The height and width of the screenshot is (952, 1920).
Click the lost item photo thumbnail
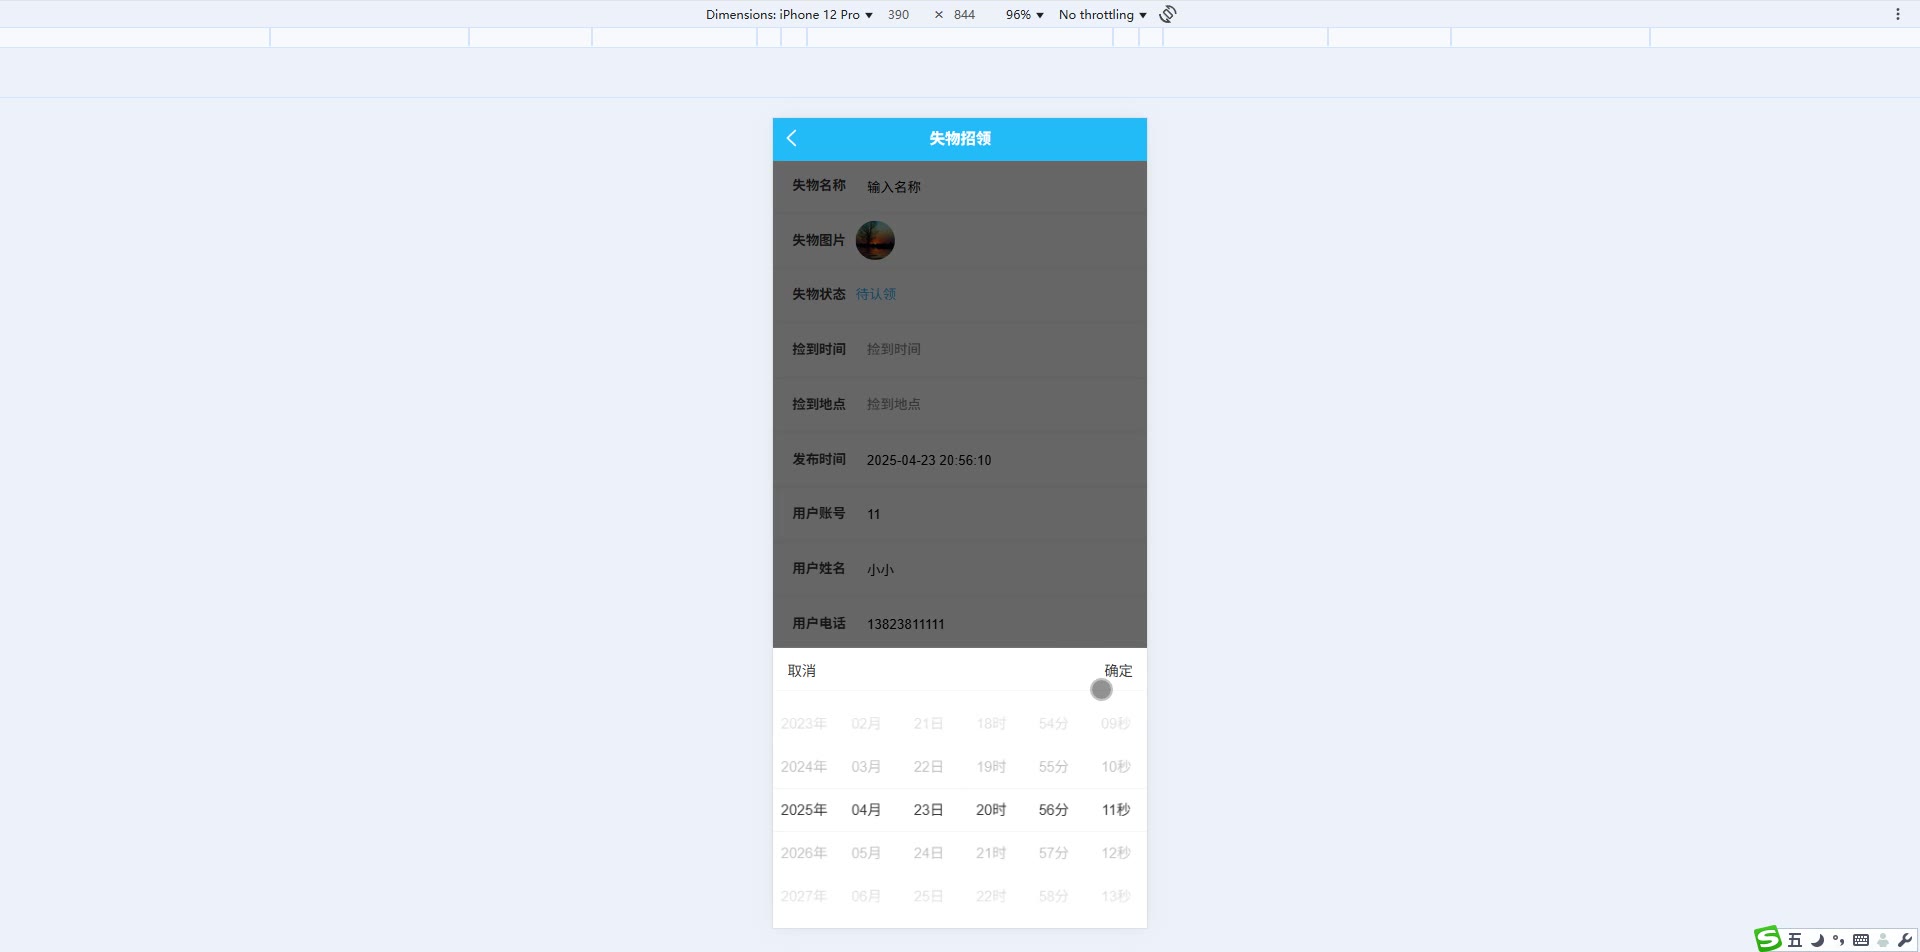(875, 240)
